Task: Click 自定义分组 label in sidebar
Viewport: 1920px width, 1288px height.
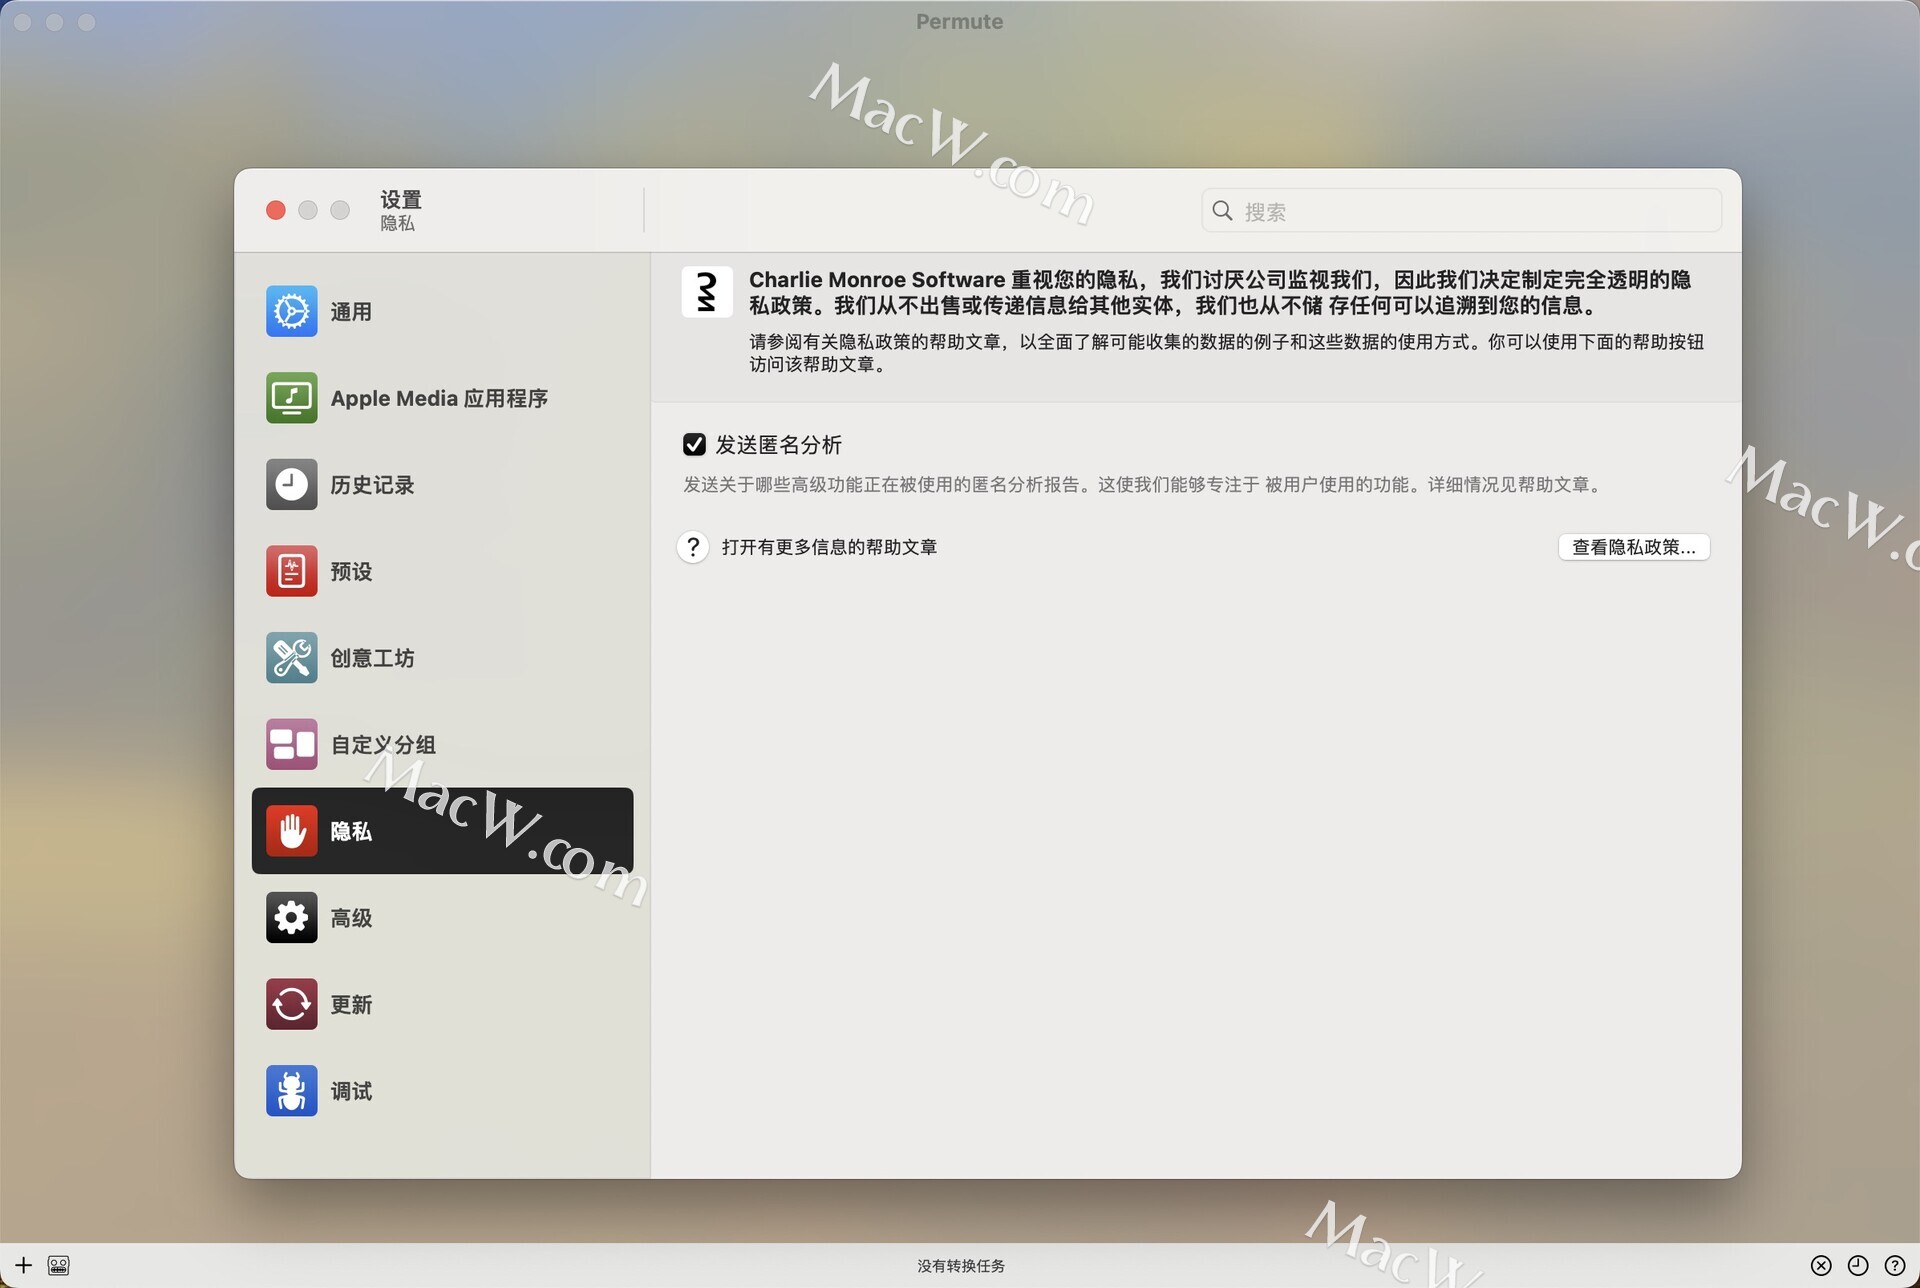Action: [383, 745]
